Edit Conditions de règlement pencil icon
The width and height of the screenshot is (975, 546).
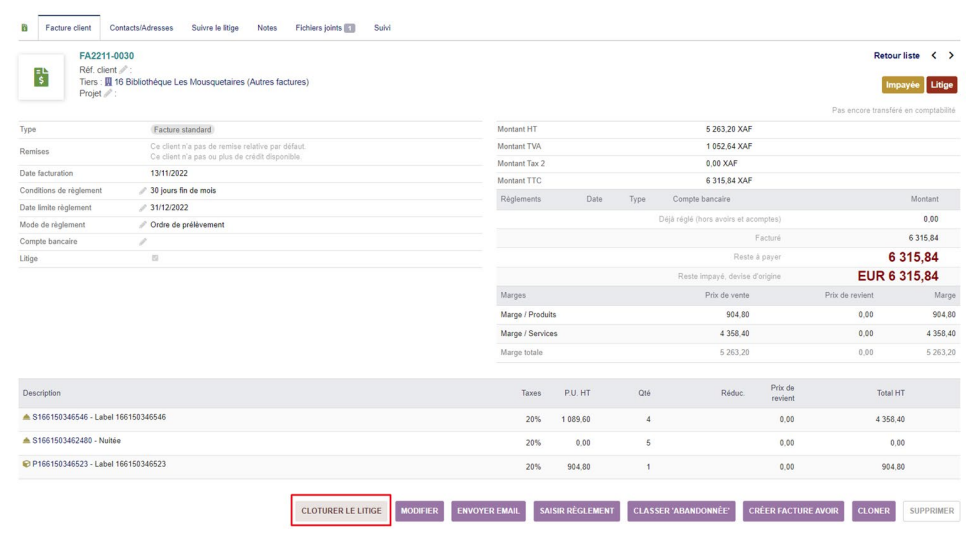(x=142, y=191)
